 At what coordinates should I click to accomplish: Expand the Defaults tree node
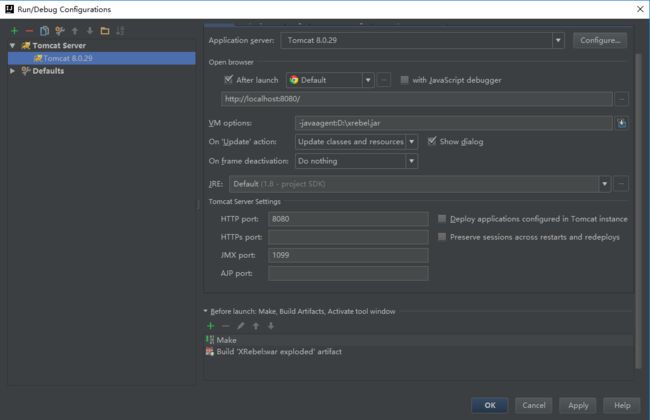tap(12, 71)
